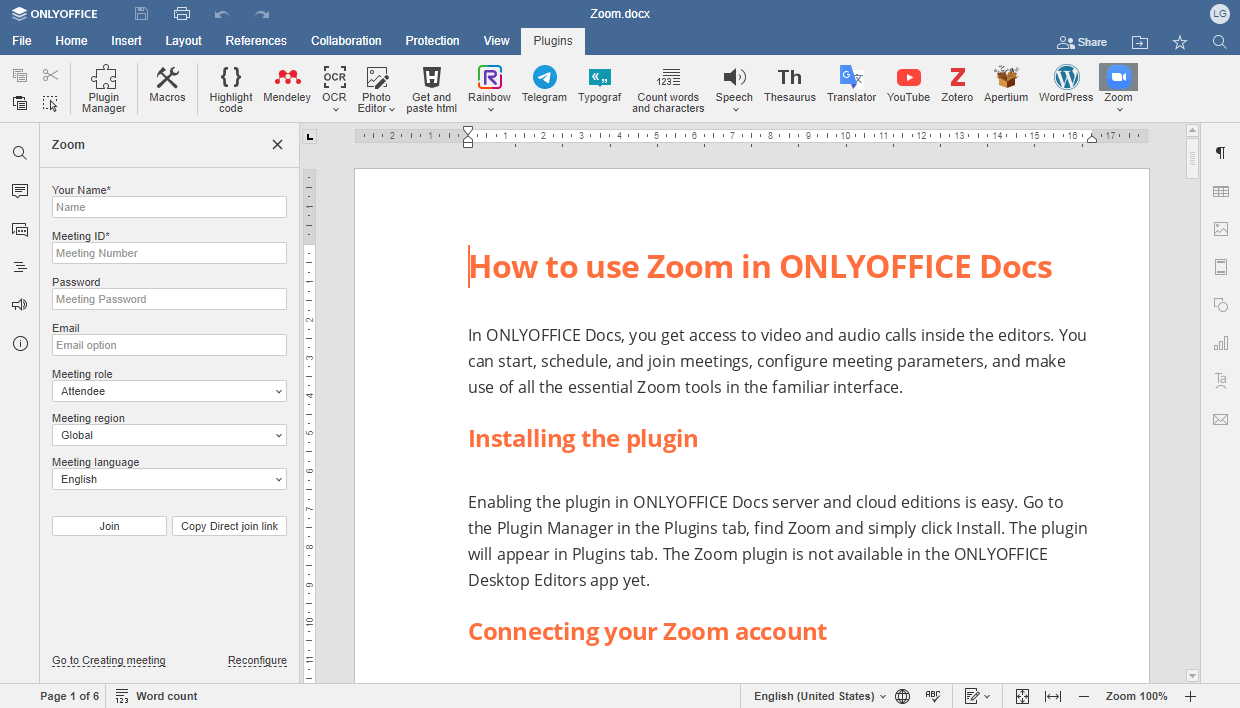Open the OCR plugin dropdown arrow
The width and height of the screenshot is (1240, 708).
pyautogui.click(x=335, y=110)
